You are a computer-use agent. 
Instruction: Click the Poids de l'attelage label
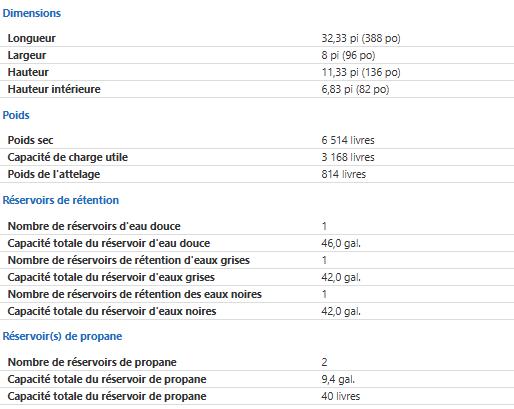(x=54, y=174)
